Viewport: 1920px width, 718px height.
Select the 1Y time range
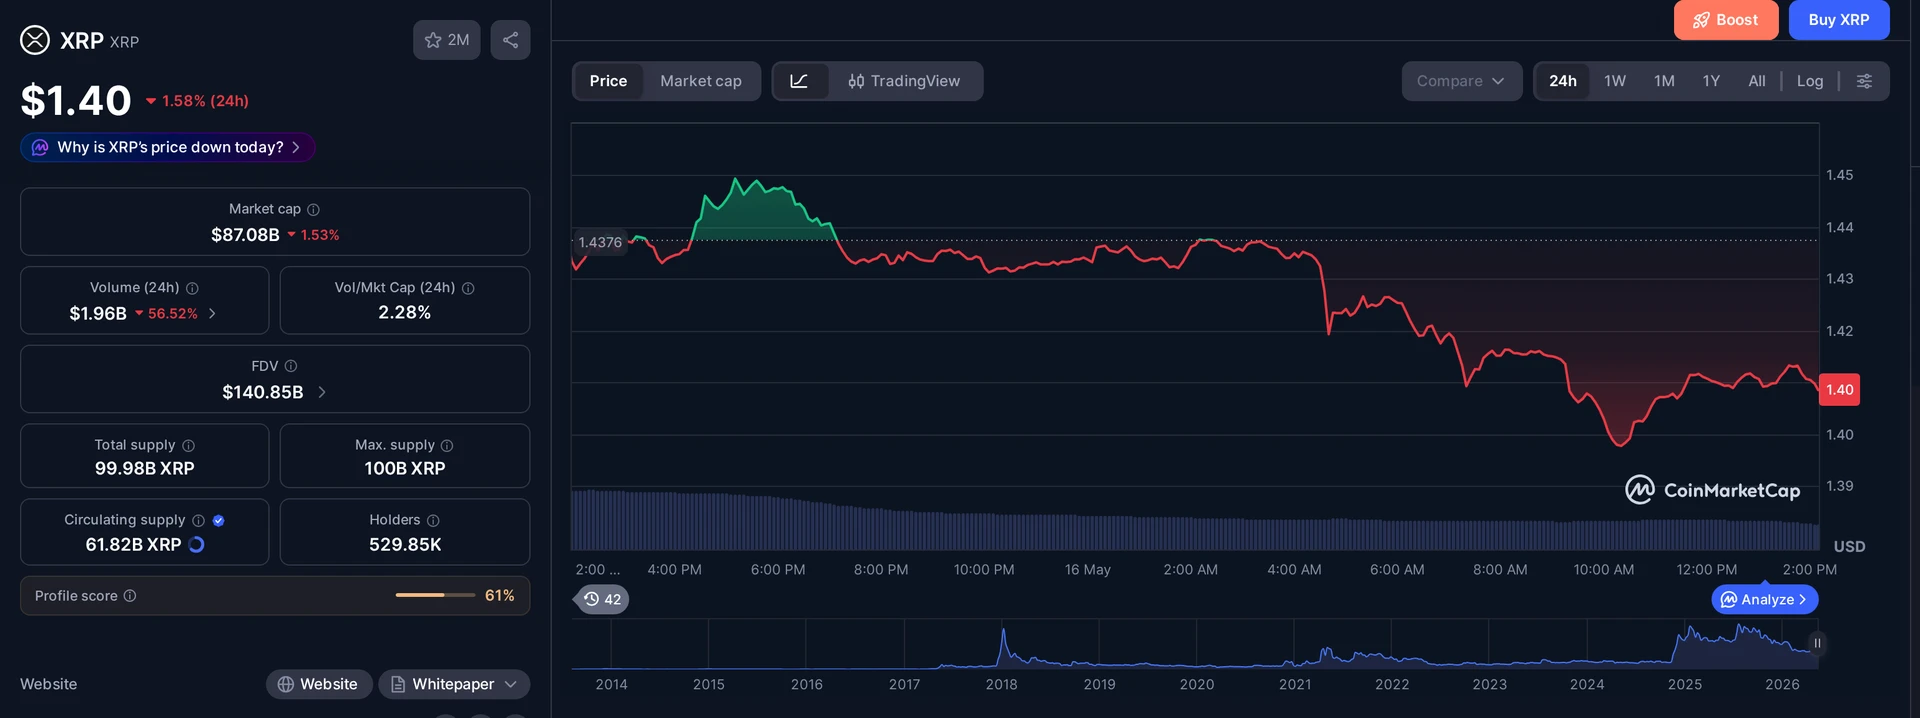(x=1711, y=81)
